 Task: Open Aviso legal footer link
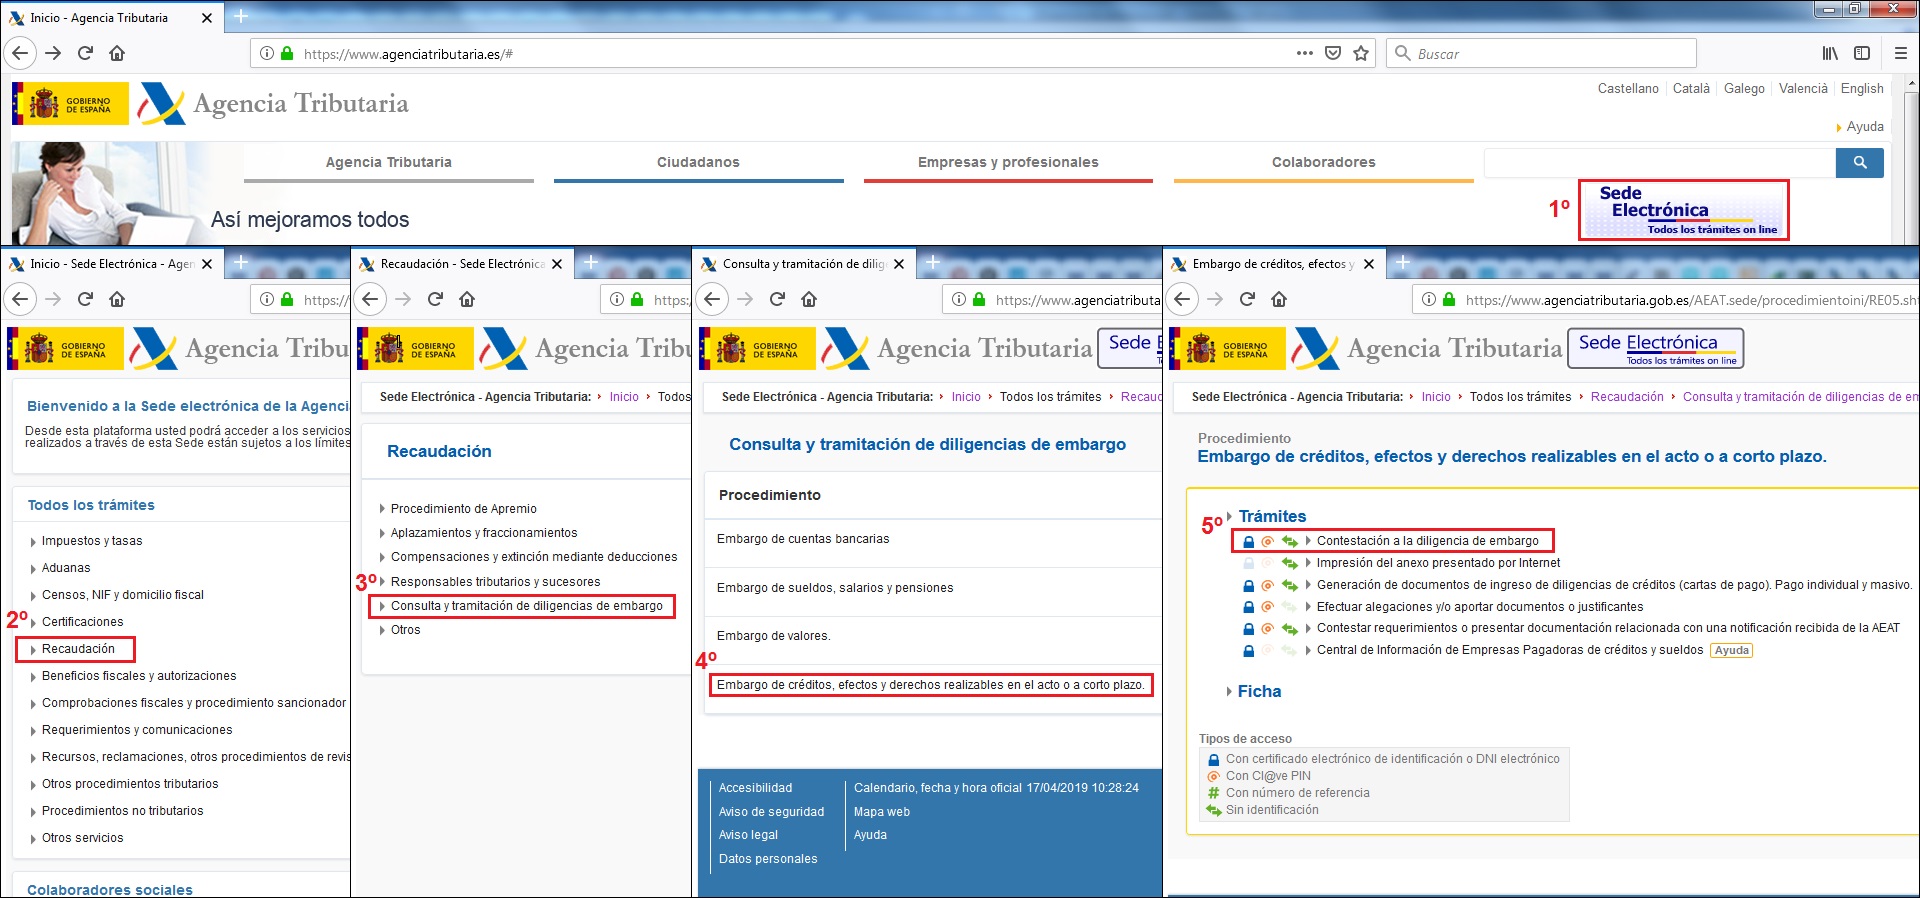click(x=748, y=835)
